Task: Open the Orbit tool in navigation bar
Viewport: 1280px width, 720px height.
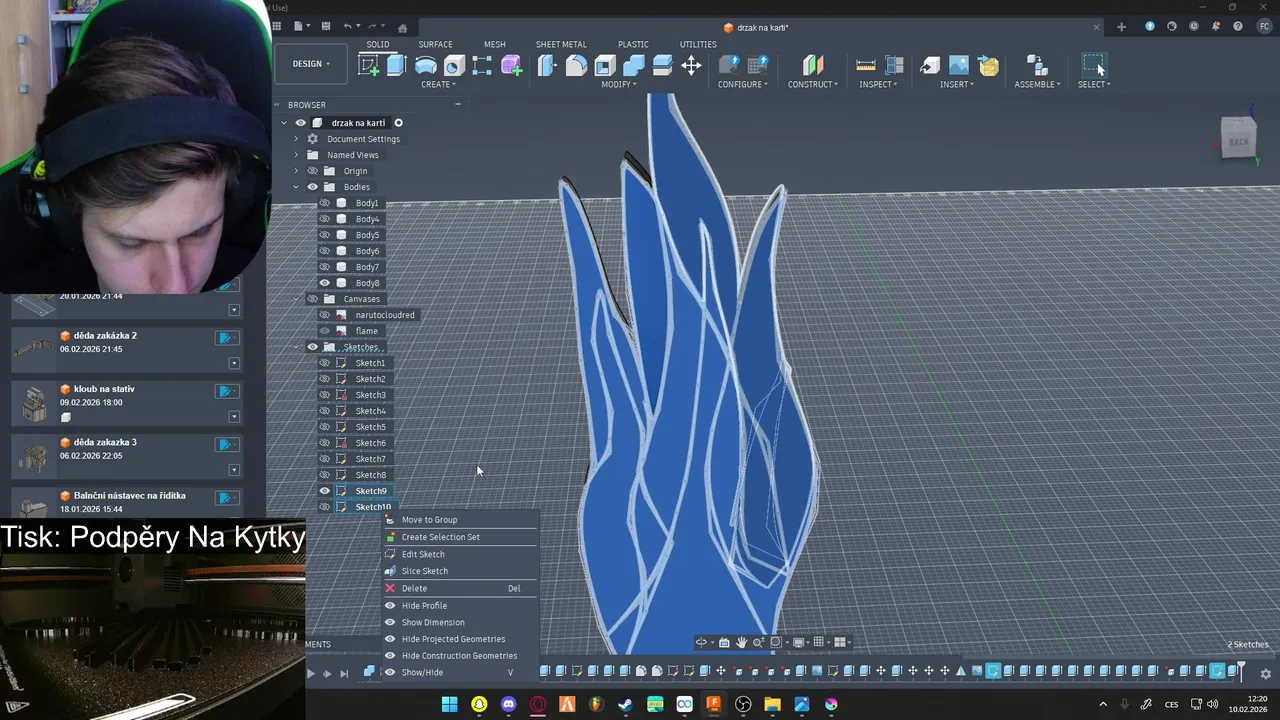Action: tap(701, 642)
